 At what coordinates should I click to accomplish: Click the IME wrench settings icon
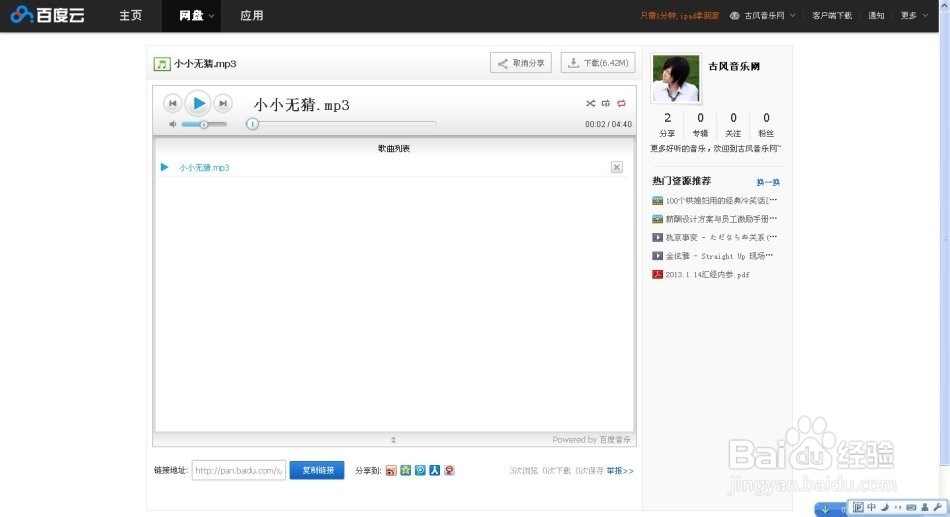(x=938, y=508)
